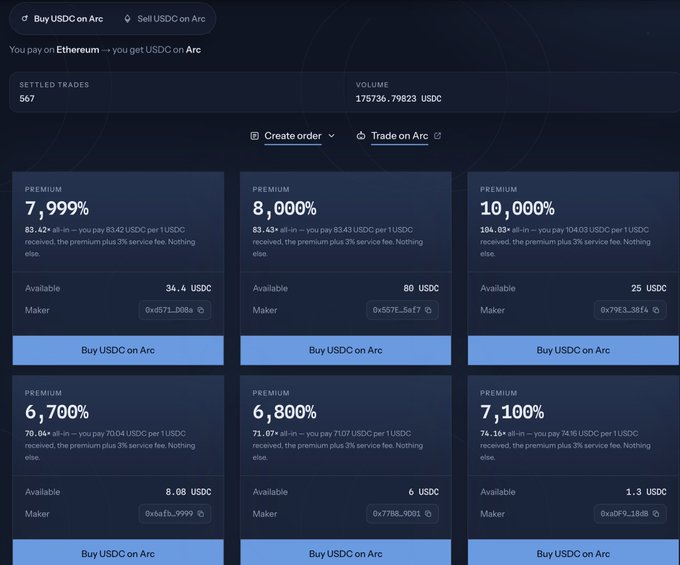The image size is (680, 565).
Task: Click 'You pay on Ethereum' route text
Action: [x=105, y=50]
